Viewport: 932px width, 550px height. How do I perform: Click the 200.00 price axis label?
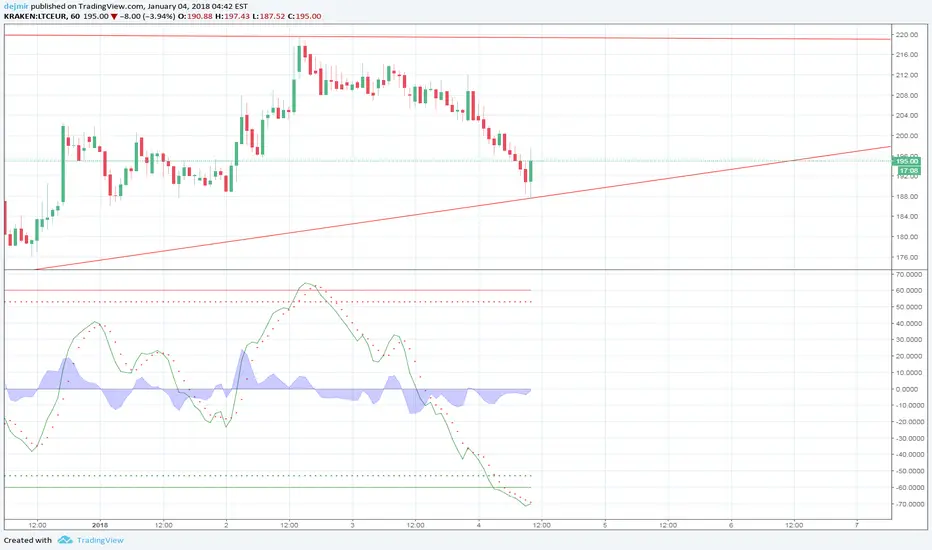point(906,136)
